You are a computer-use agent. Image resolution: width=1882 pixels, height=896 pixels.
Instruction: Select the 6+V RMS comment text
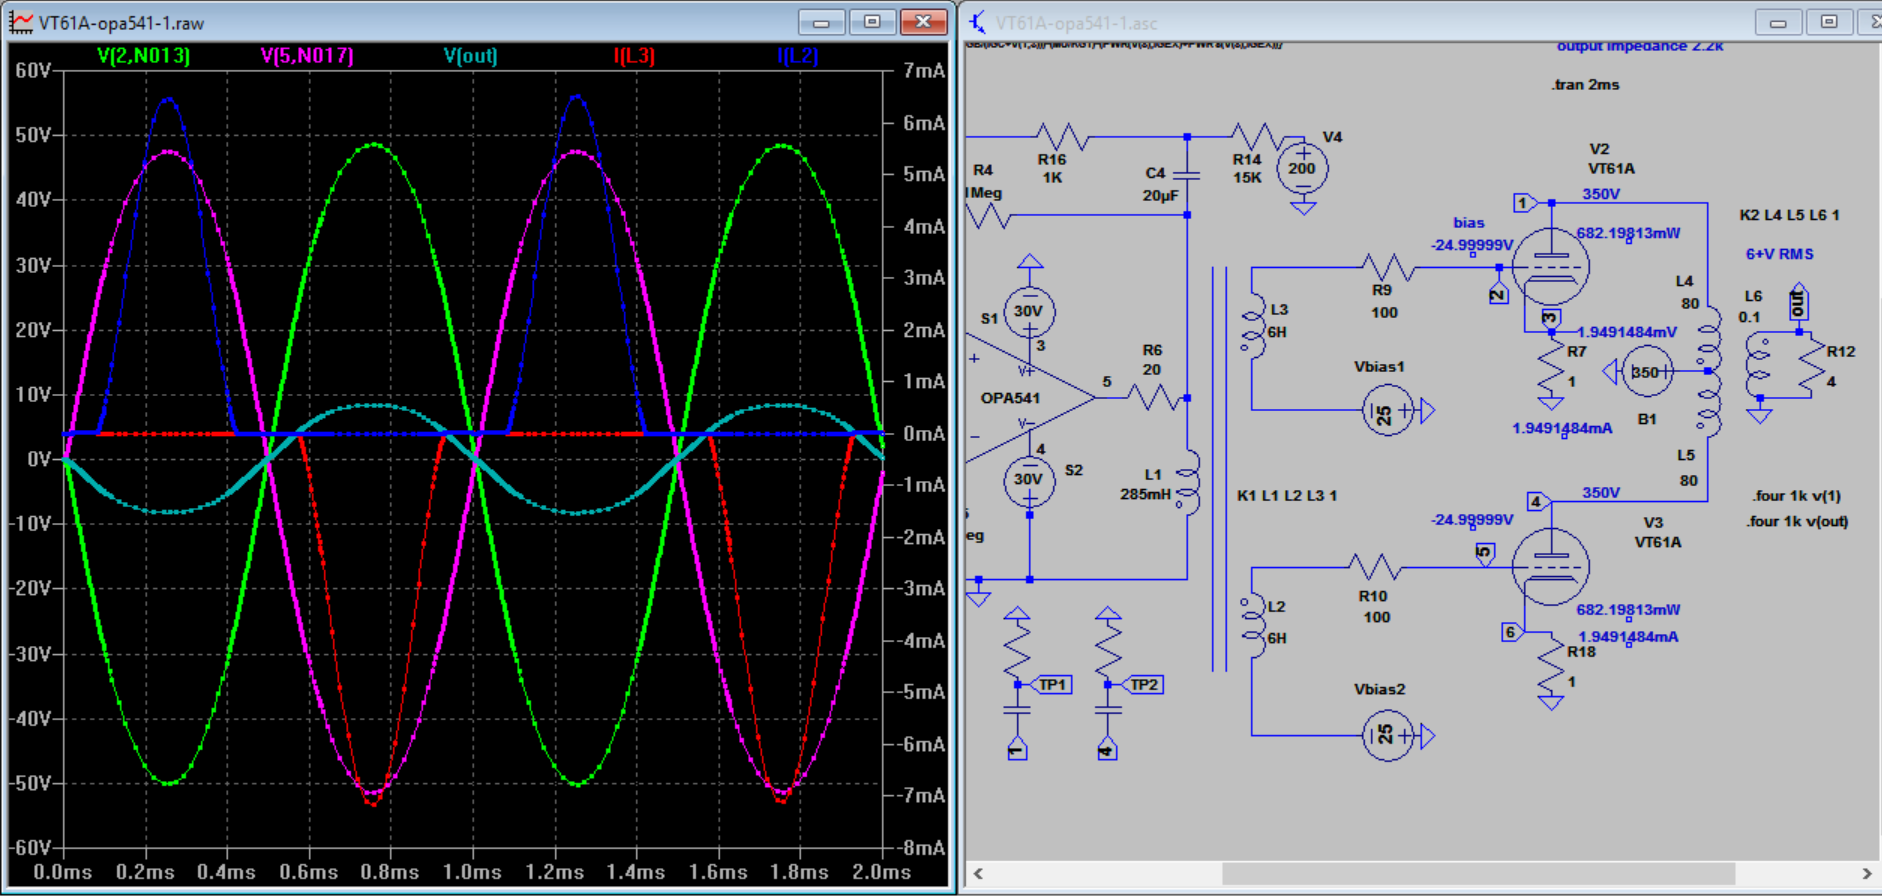point(1779,254)
